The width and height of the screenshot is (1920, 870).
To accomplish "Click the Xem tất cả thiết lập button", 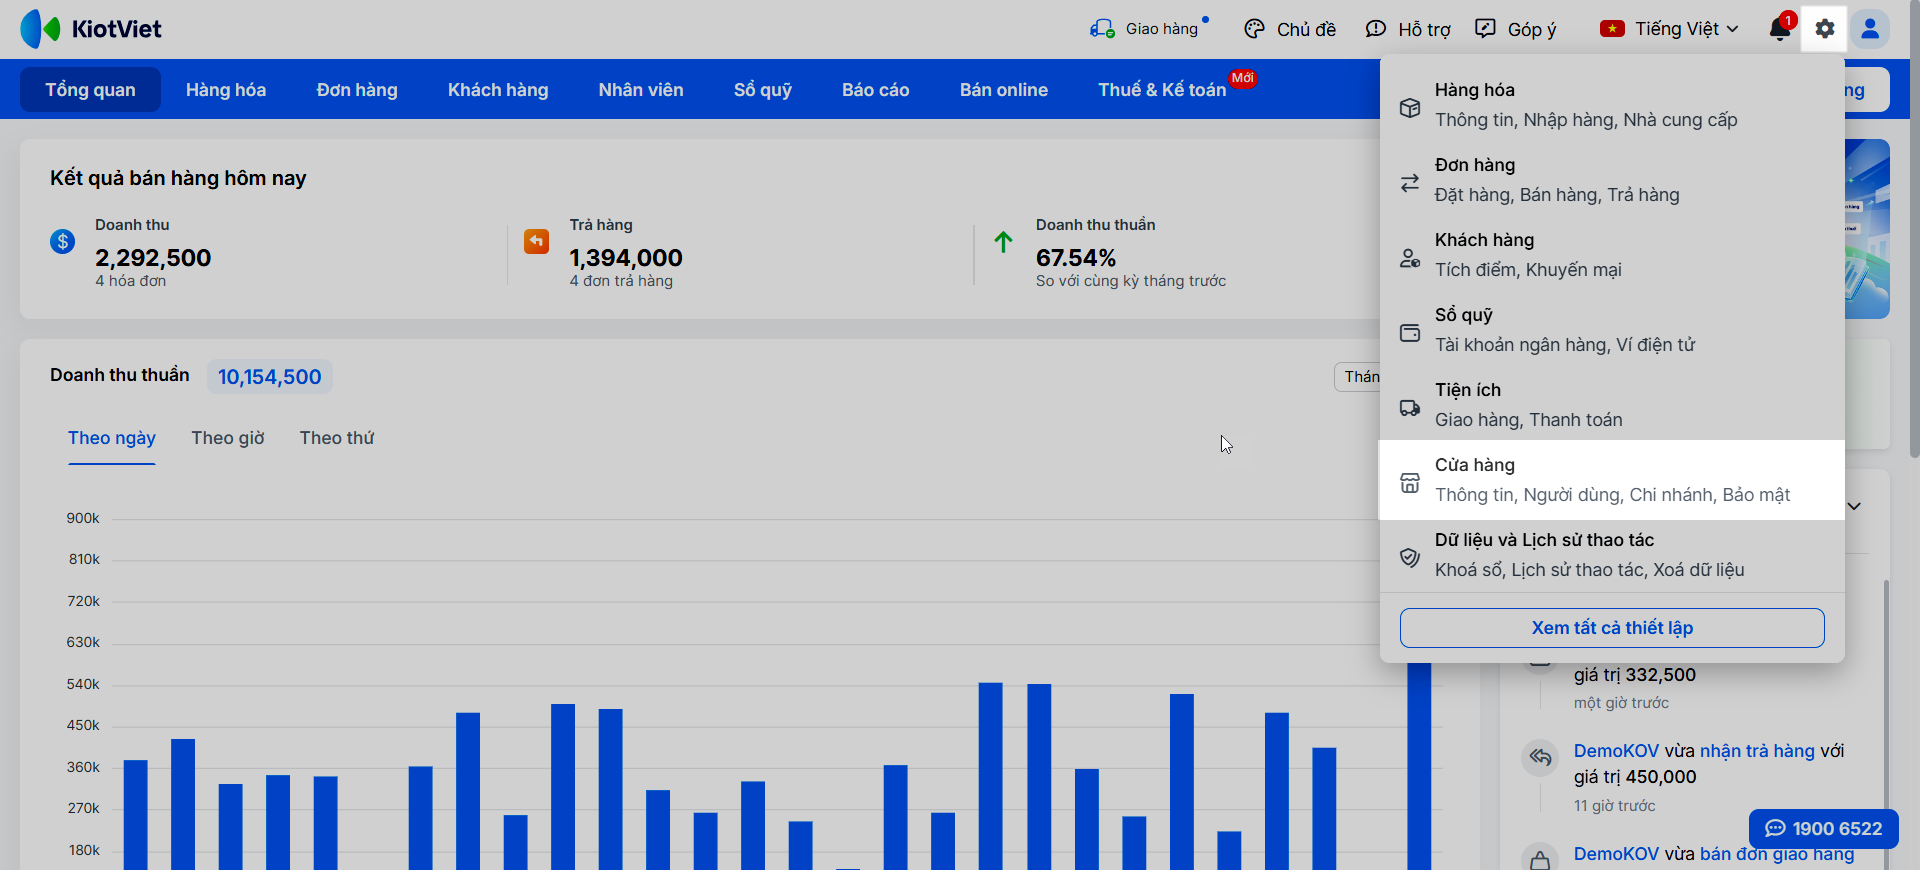I will click(x=1612, y=628).
